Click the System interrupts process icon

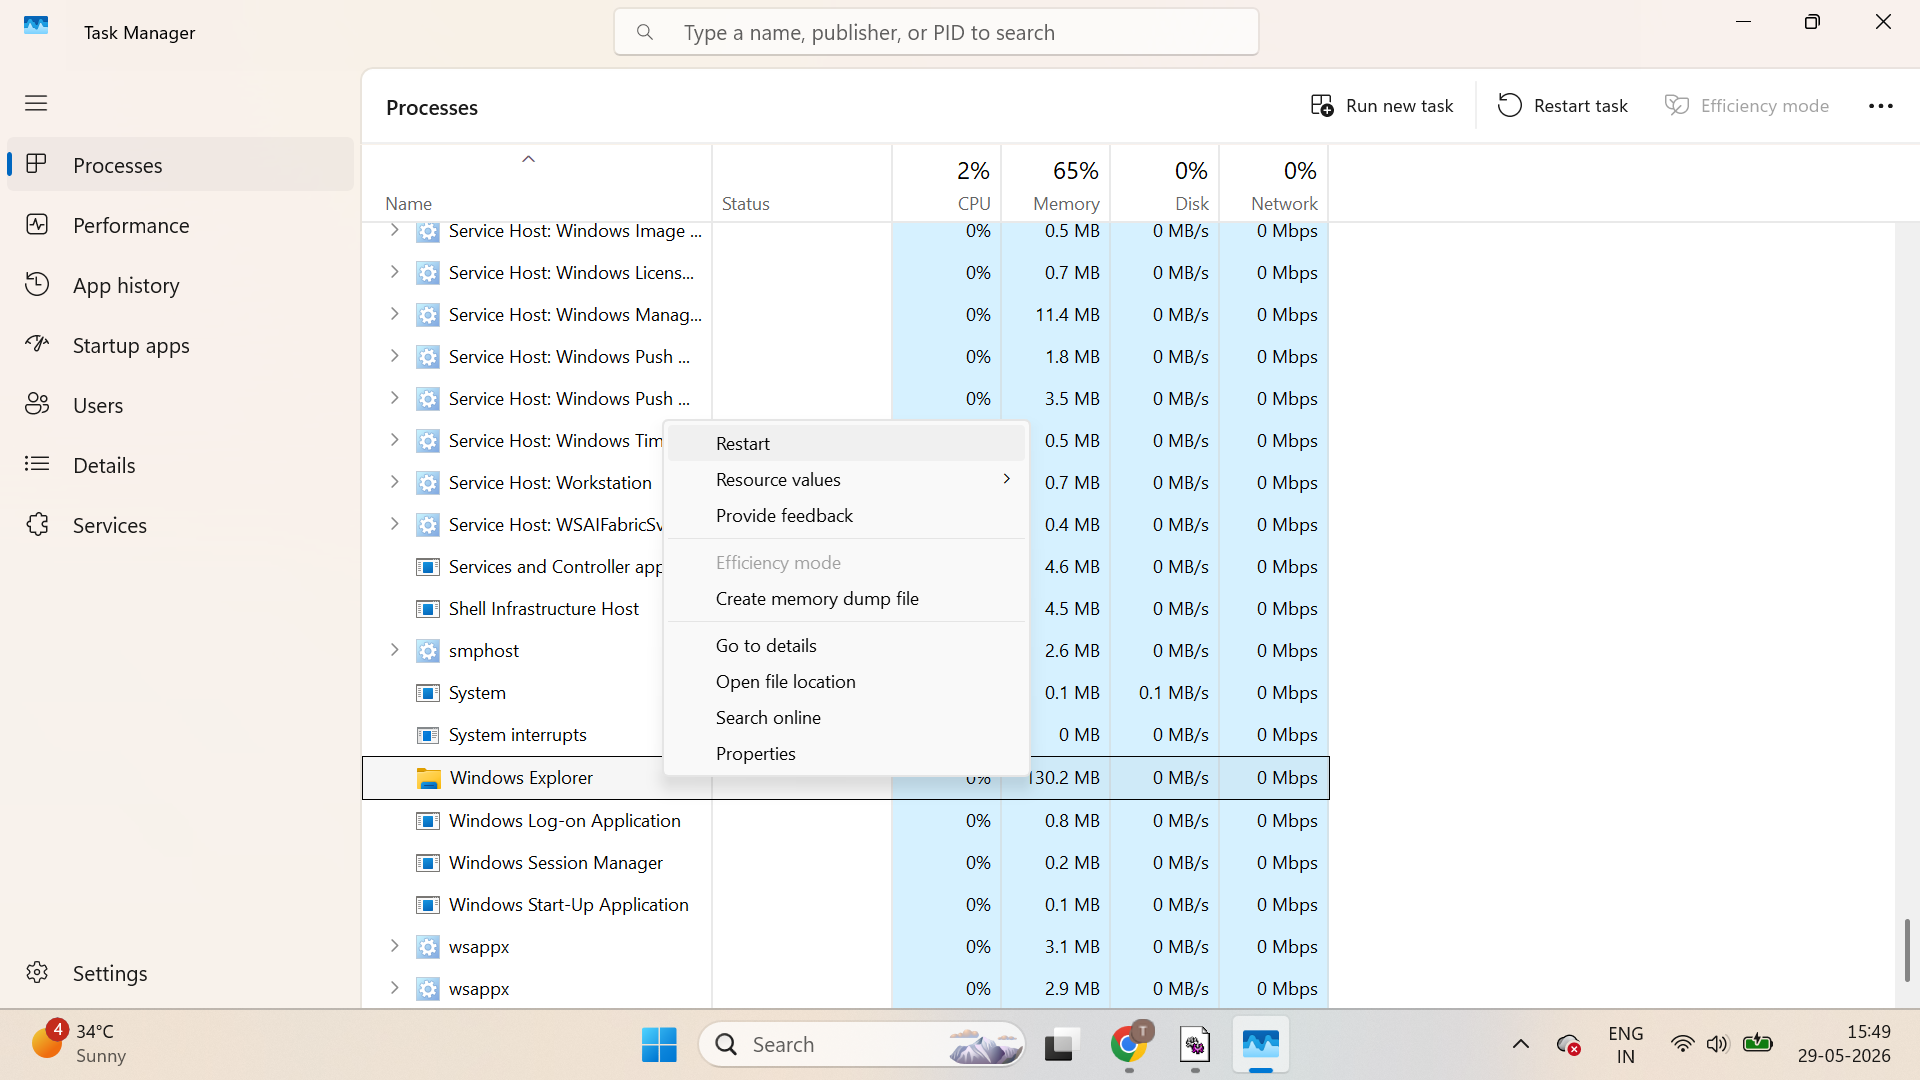coord(428,735)
